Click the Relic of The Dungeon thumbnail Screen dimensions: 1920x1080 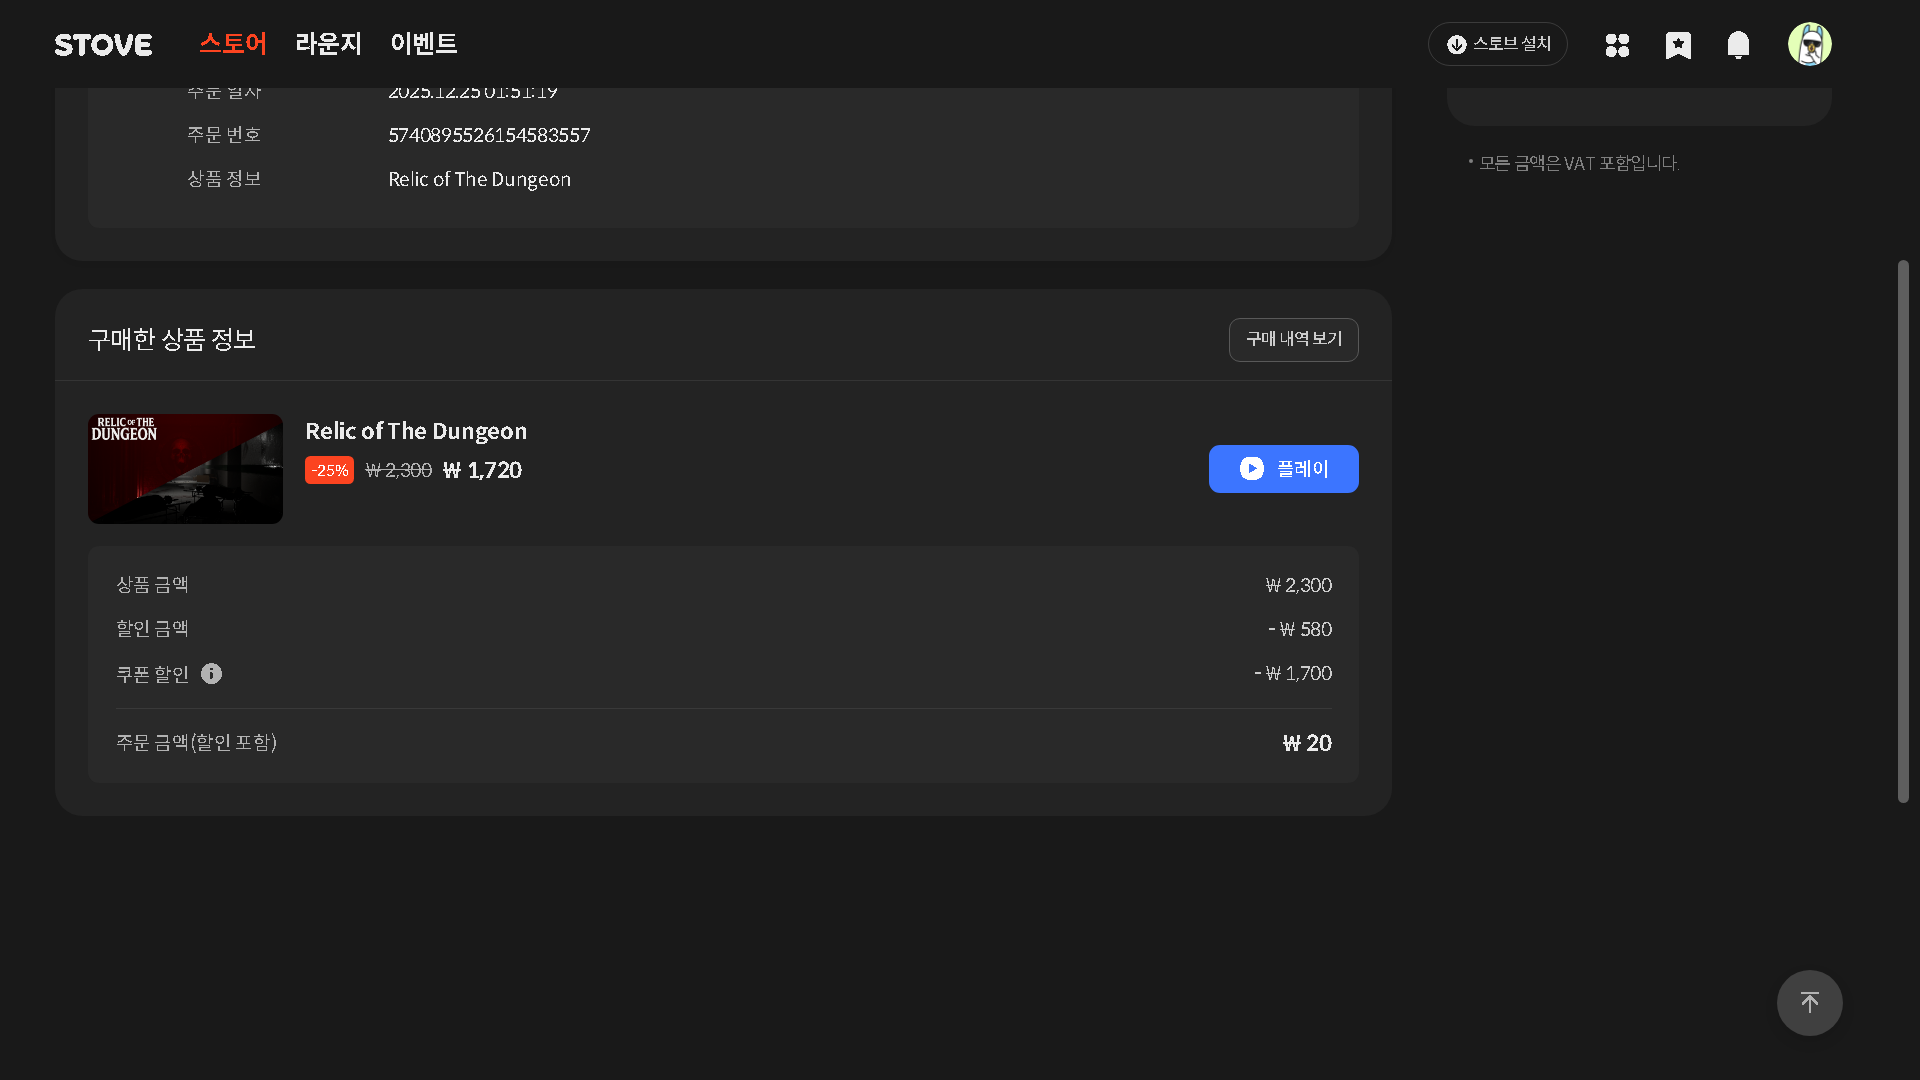[x=185, y=469]
